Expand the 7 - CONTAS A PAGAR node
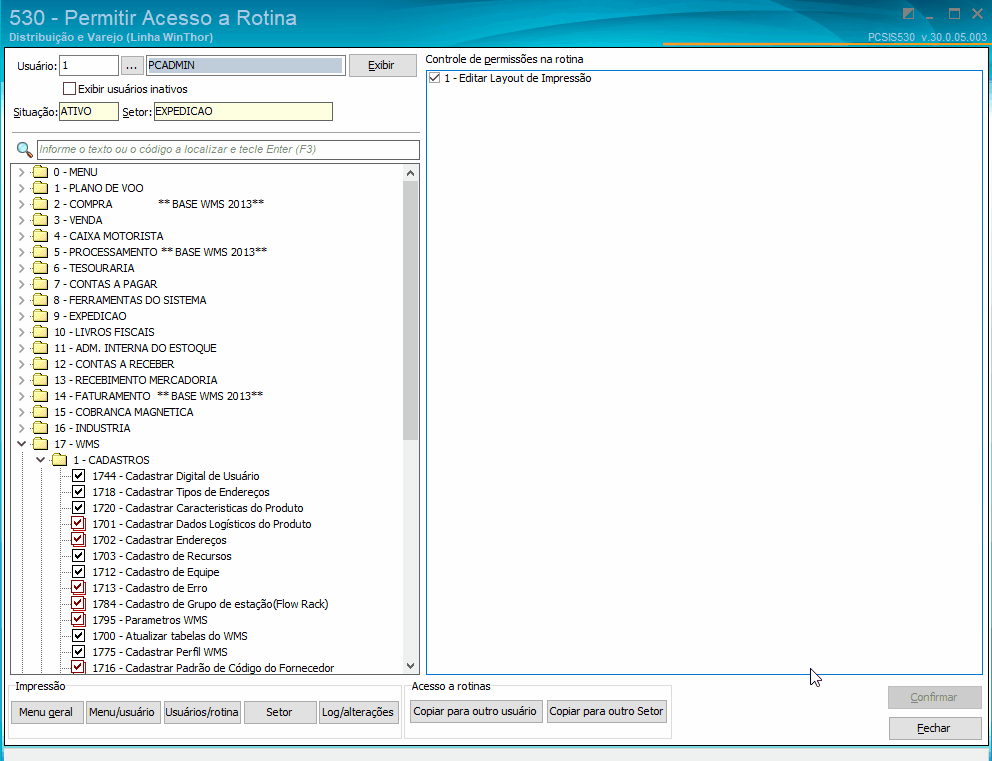 (x=22, y=284)
